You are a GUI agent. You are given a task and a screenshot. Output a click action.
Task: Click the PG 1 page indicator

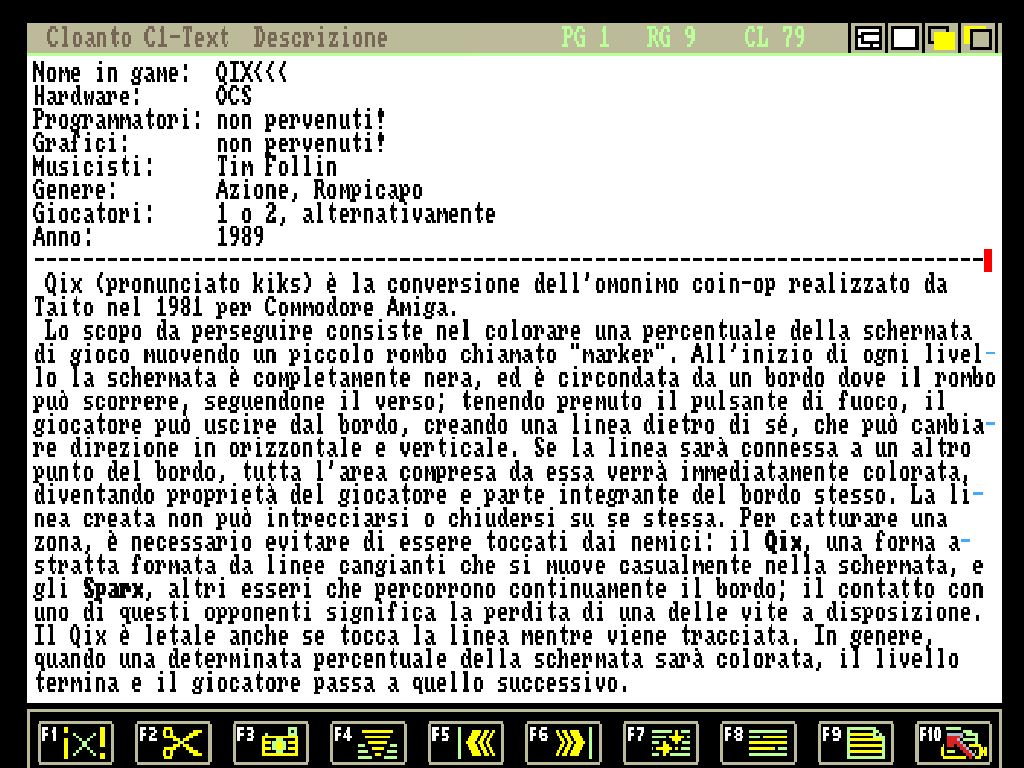tap(585, 38)
